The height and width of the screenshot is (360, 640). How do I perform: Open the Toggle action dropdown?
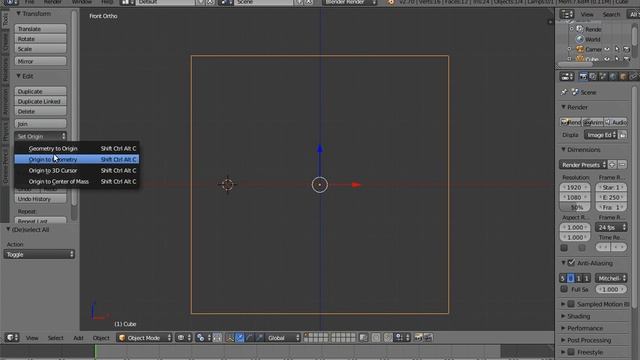coord(39,254)
